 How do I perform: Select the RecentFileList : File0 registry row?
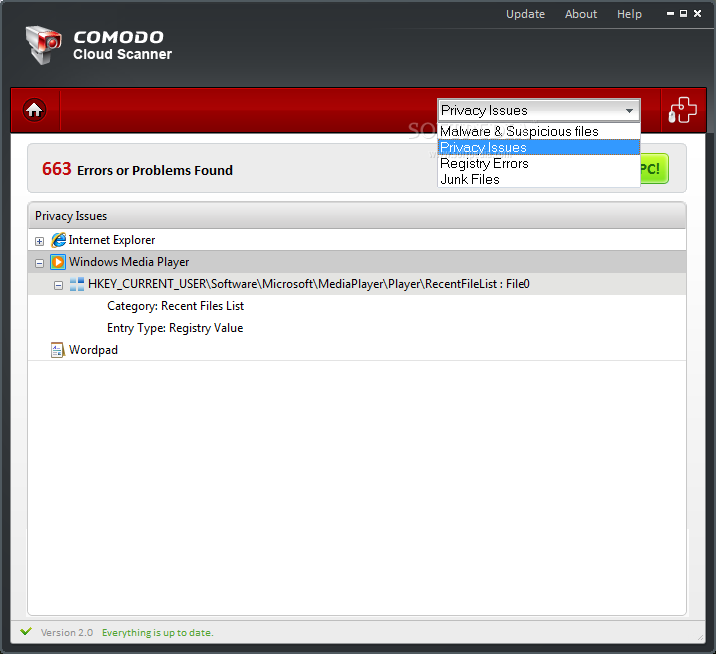point(357,284)
